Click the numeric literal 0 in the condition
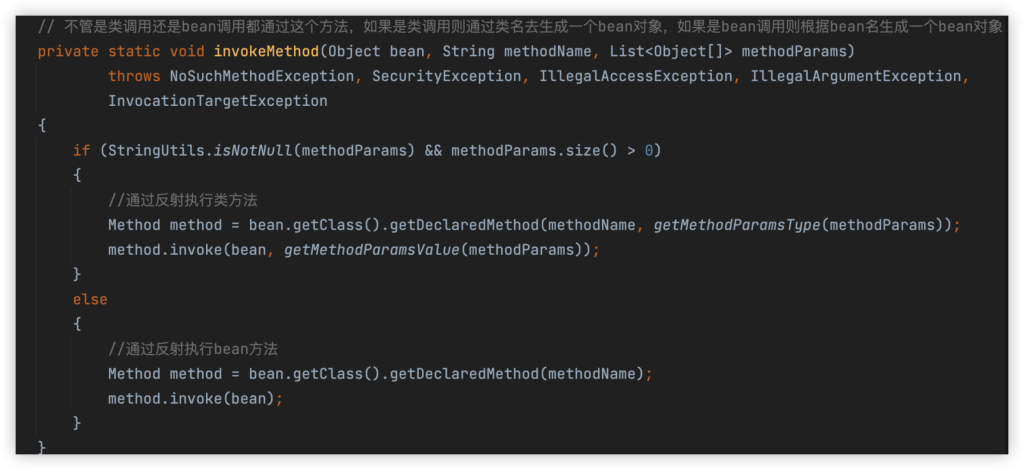 tap(649, 151)
